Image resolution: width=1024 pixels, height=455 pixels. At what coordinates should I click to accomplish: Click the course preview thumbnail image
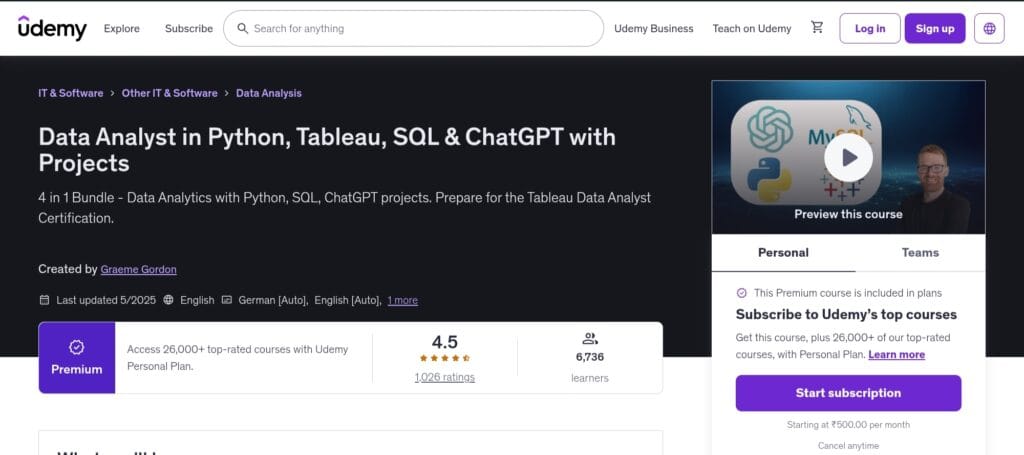848,157
